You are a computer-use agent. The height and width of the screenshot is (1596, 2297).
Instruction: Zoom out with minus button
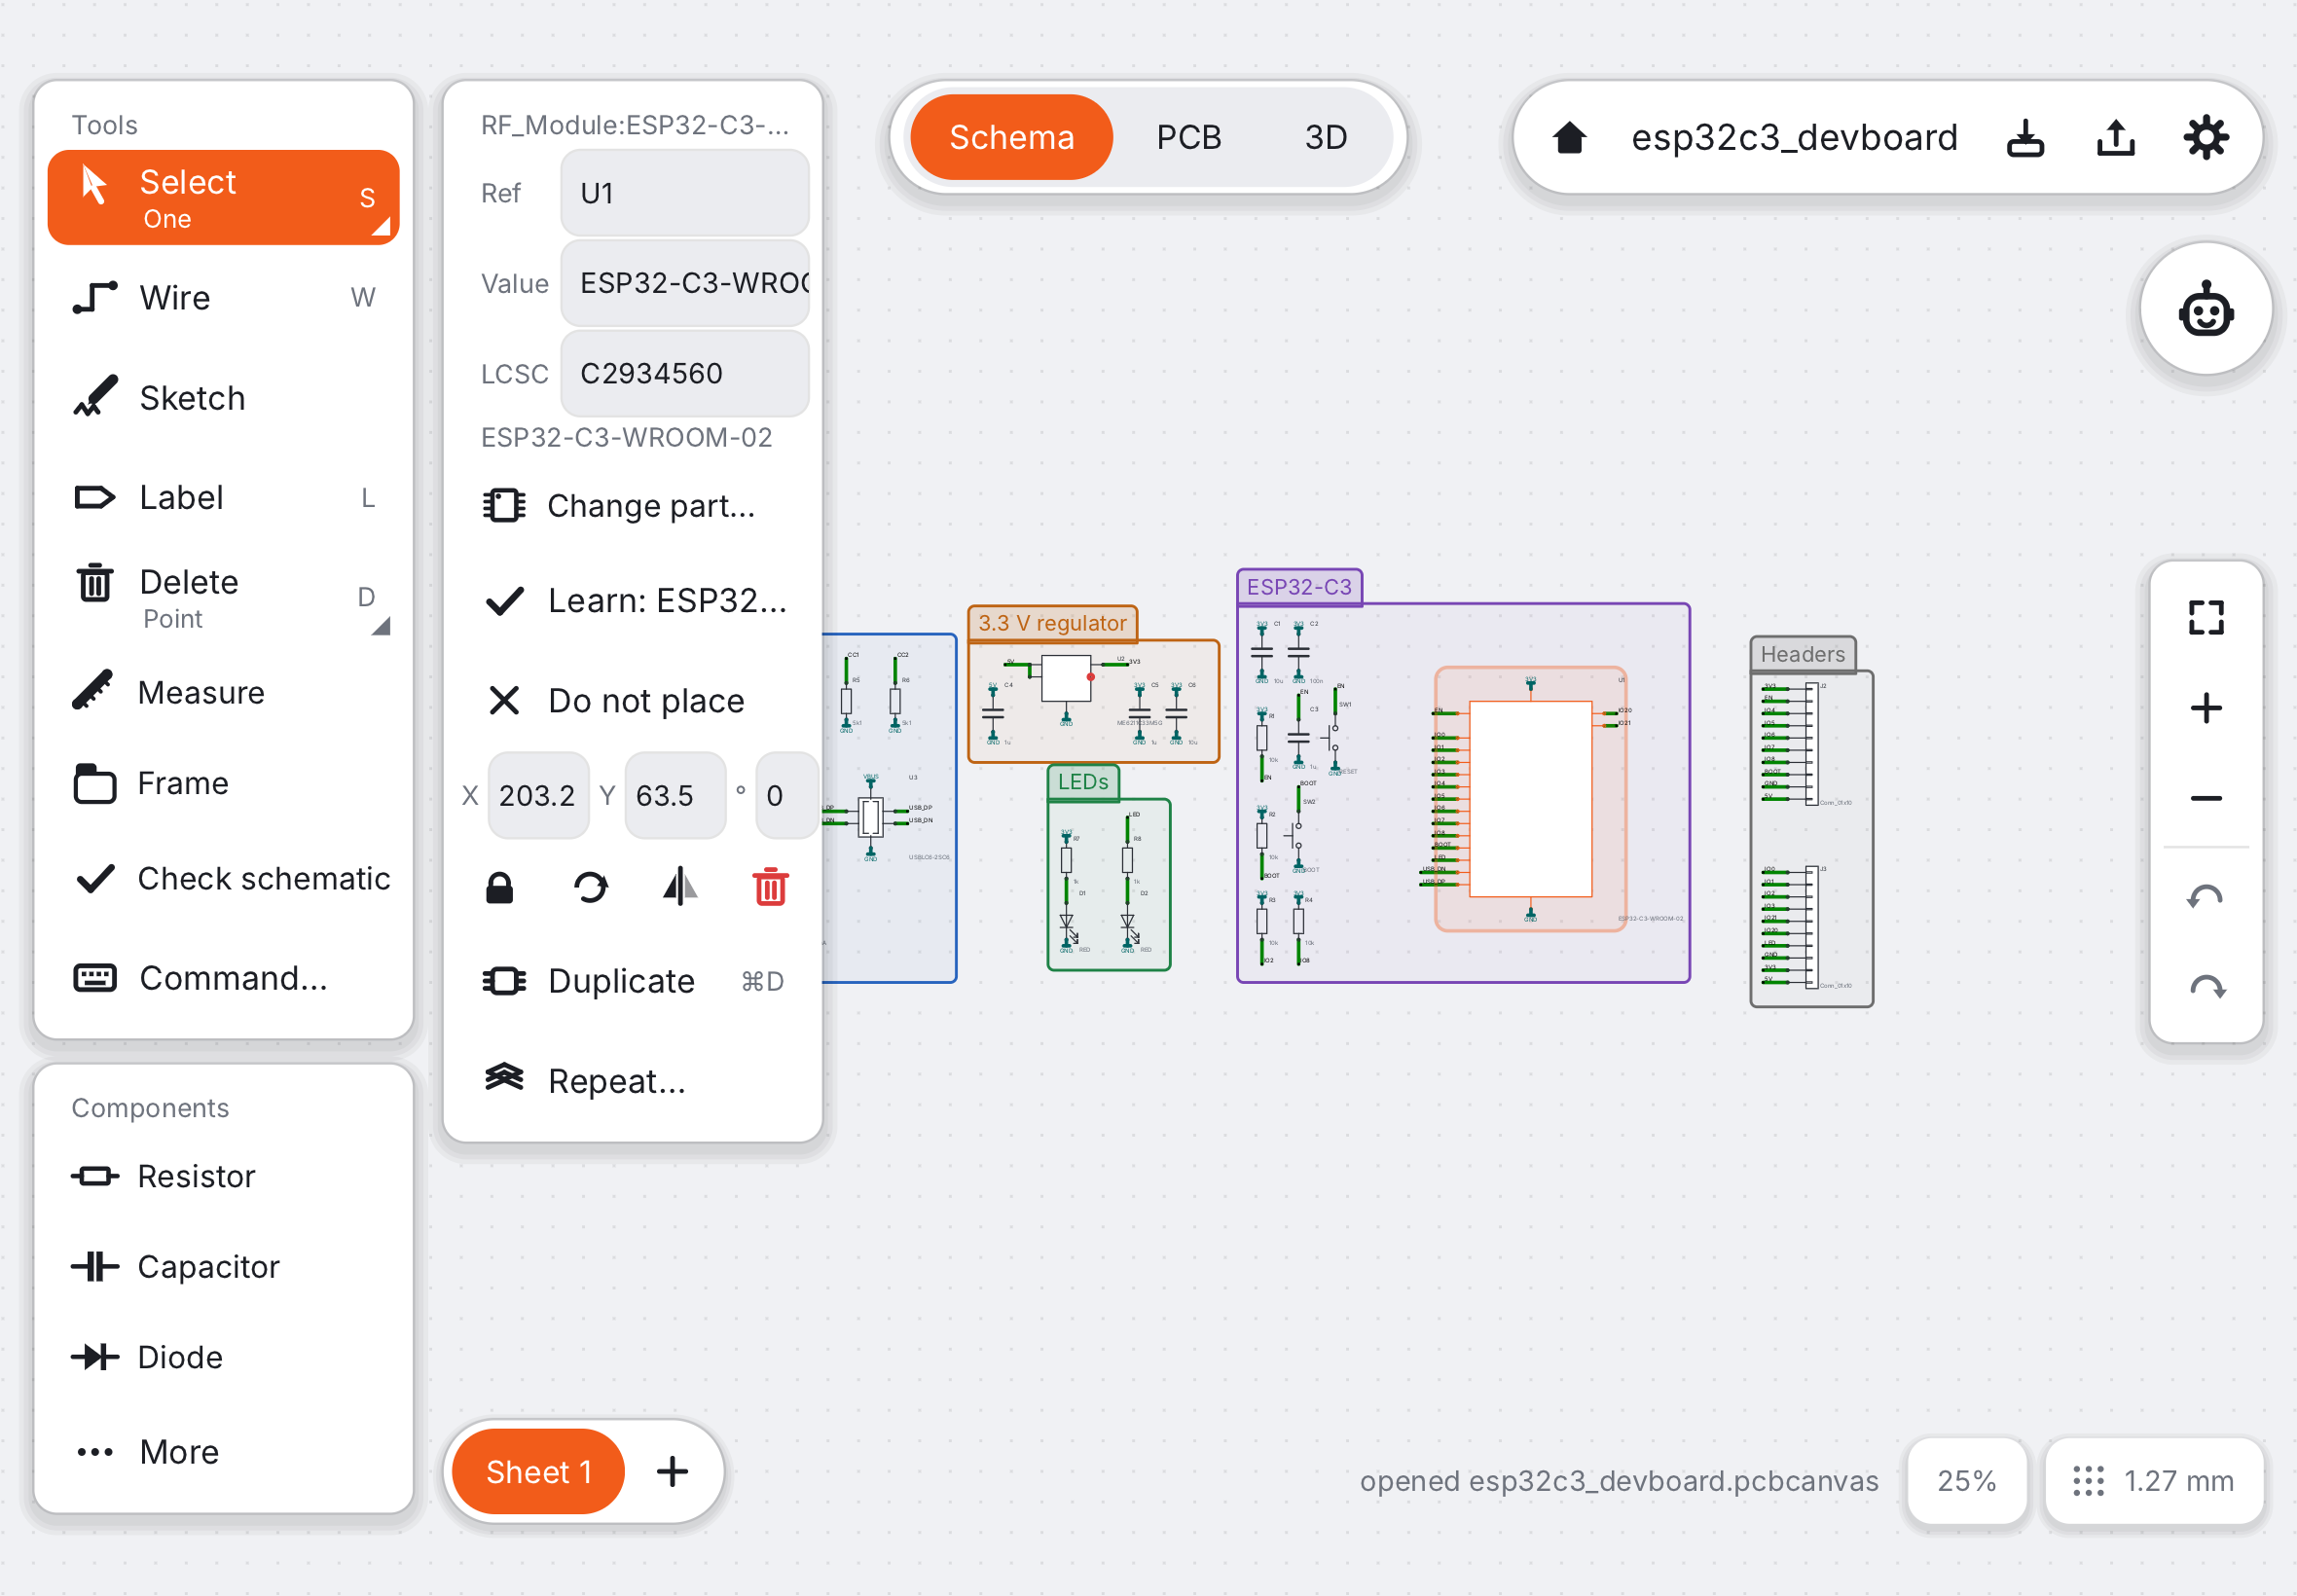click(x=2206, y=798)
